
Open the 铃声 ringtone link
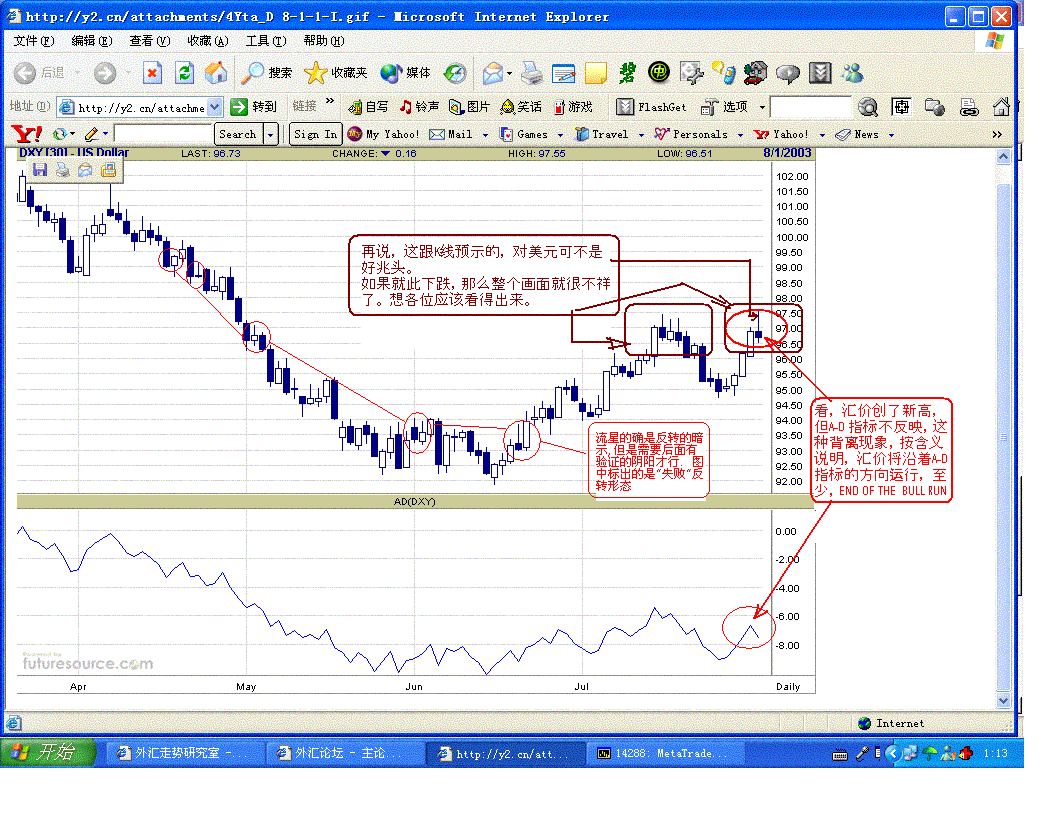click(419, 107)
